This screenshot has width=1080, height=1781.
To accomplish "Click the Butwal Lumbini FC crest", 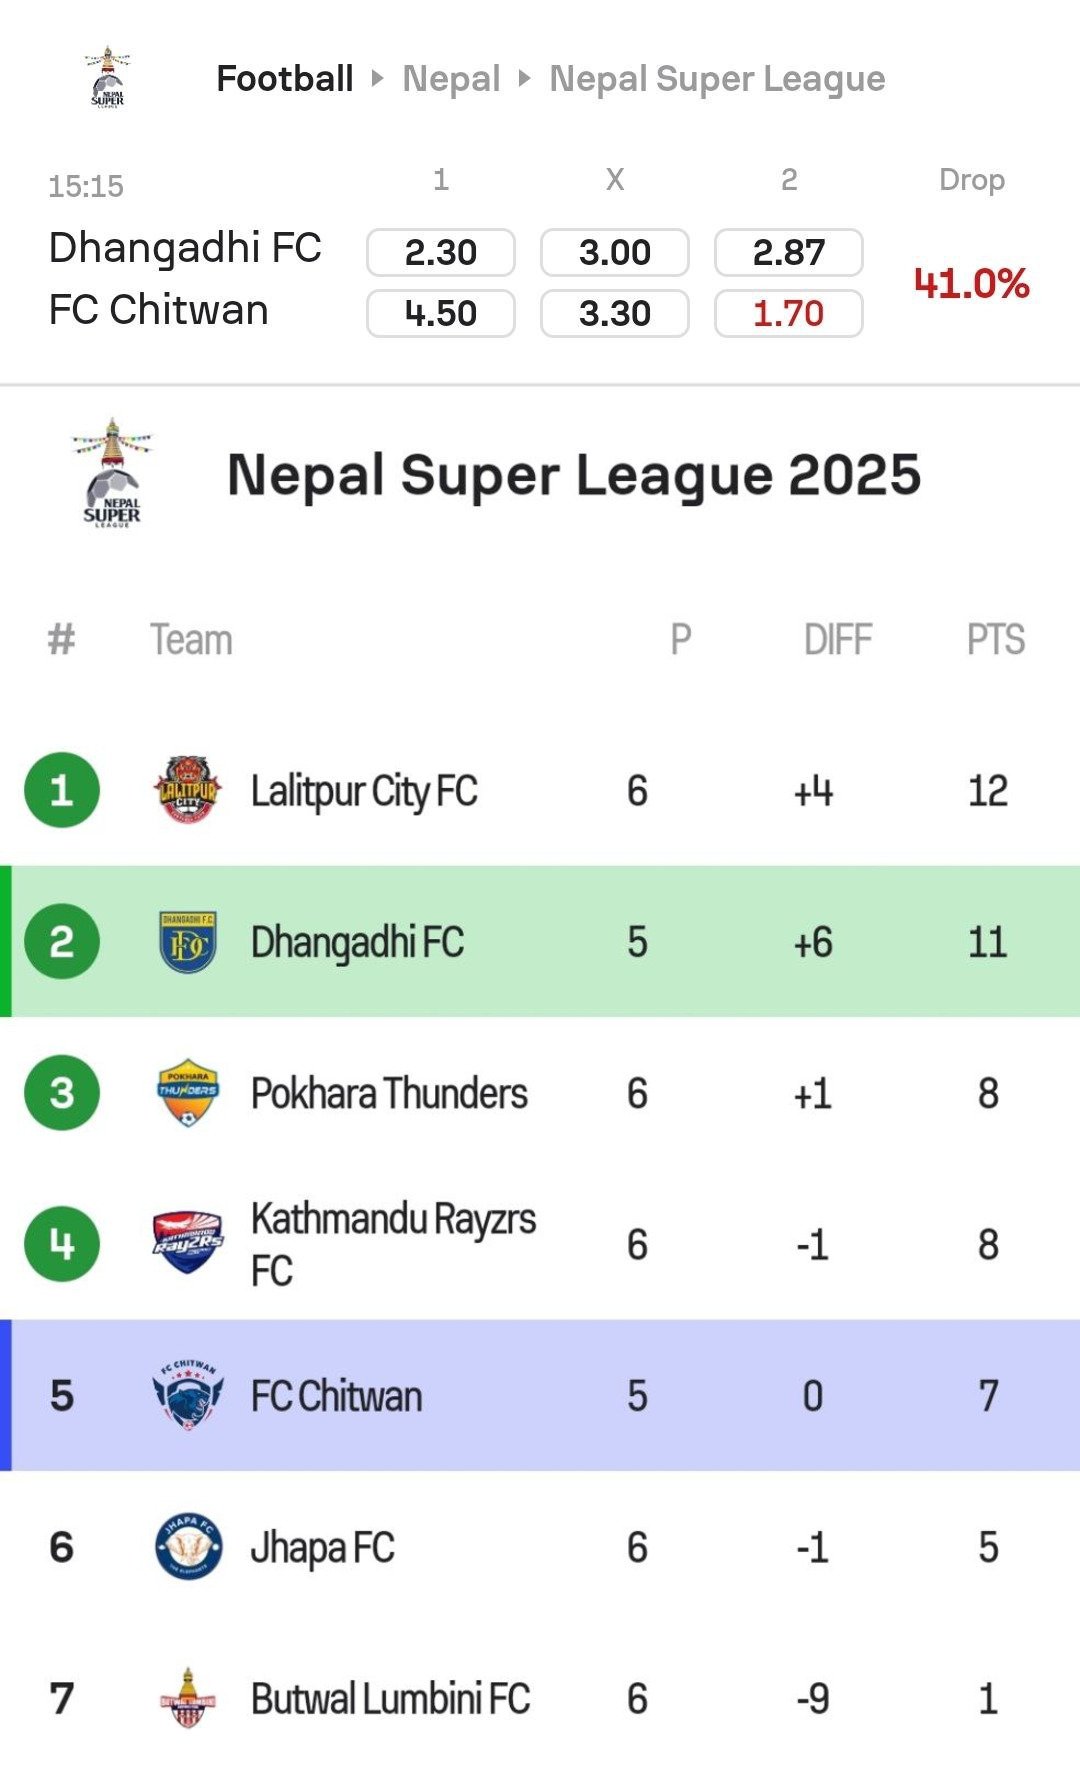I will (x=187, y=1698).
